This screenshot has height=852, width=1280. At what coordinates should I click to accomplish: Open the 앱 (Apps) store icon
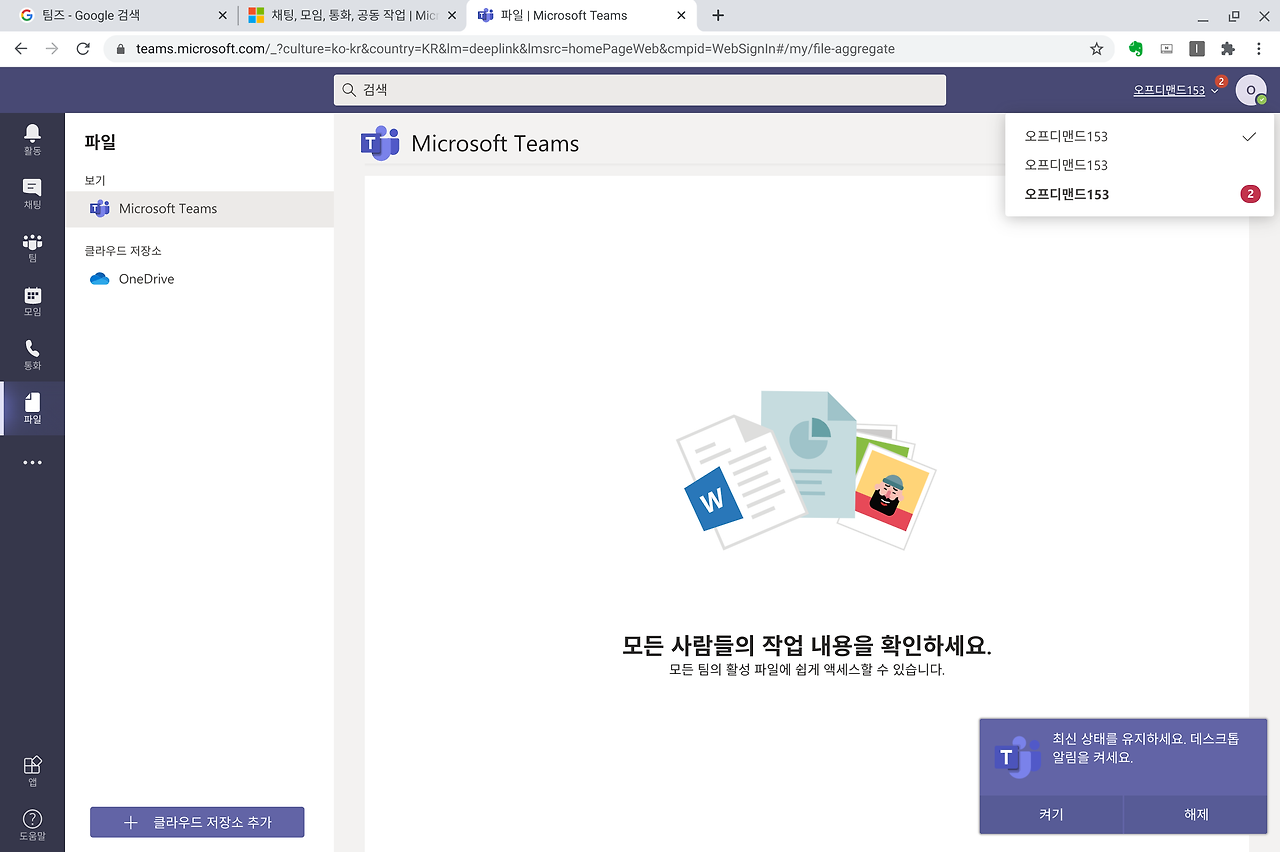32,771
